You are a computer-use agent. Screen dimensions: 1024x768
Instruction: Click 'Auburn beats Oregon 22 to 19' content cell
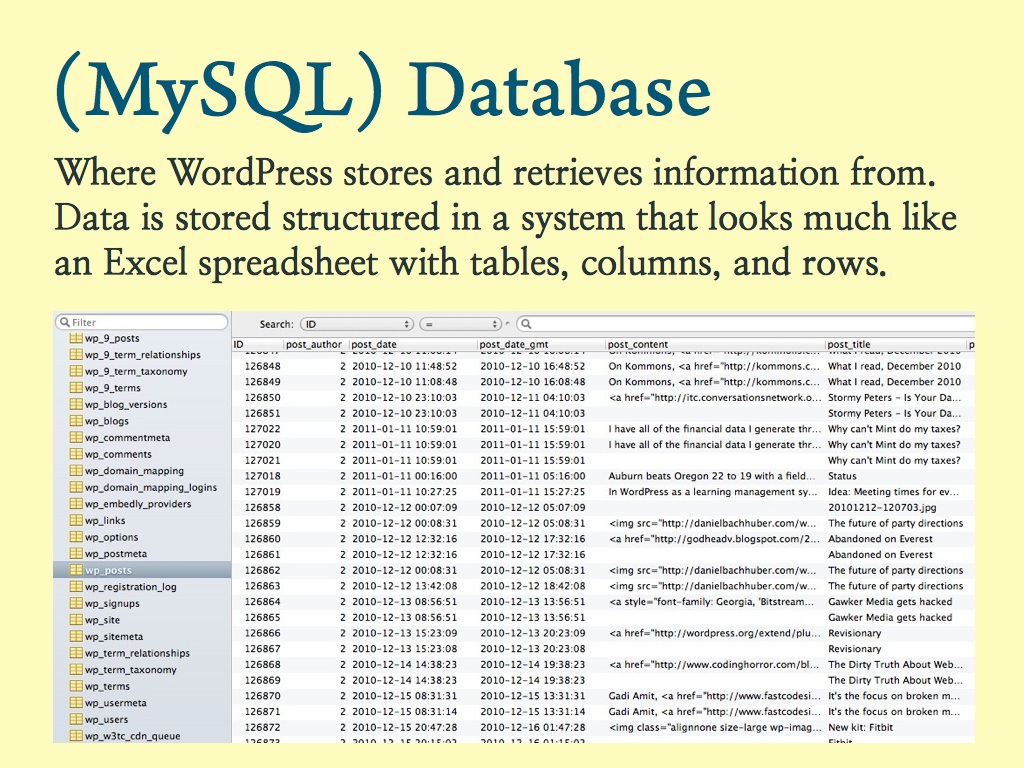pyautogui.click(x=712, y=476)
